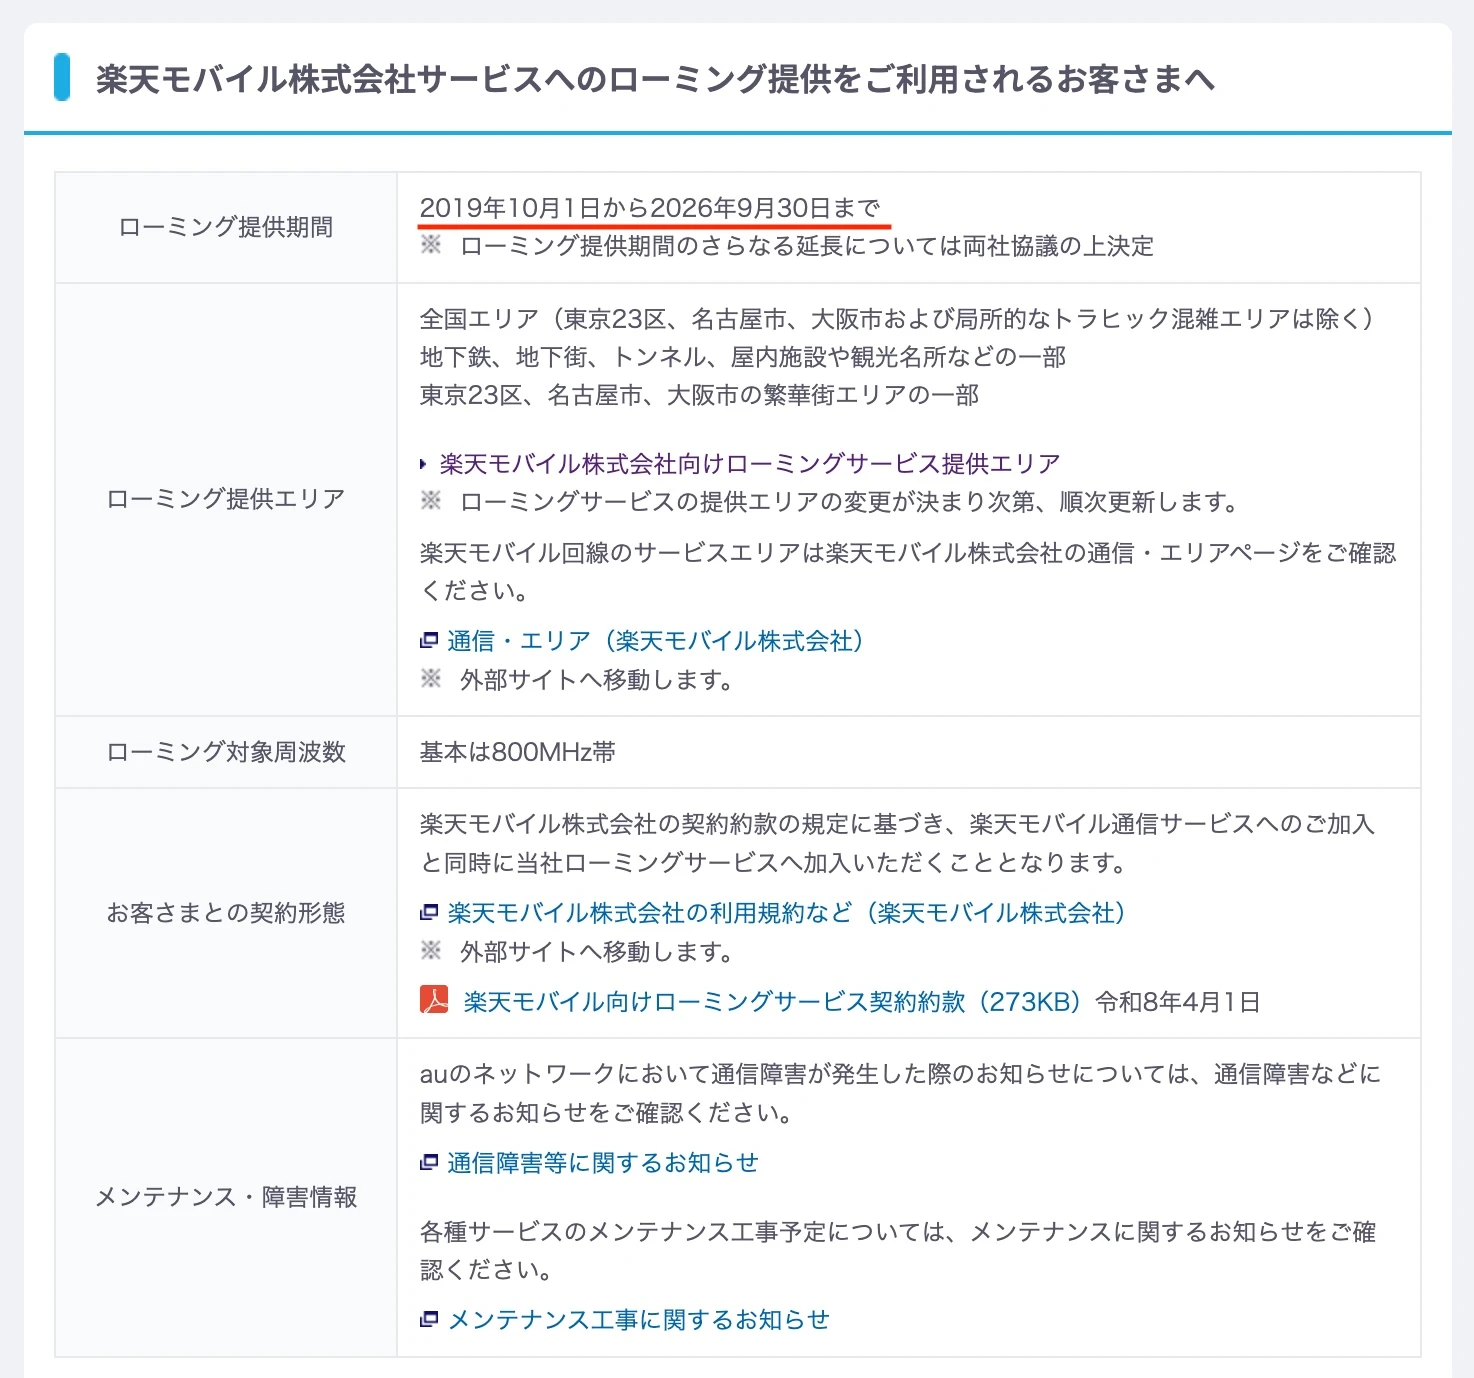Open 楽天モバイル株式会社向けローミングサービス提供エリア link
Viewport: 1474px width, 1378px height.
(750, 464)
